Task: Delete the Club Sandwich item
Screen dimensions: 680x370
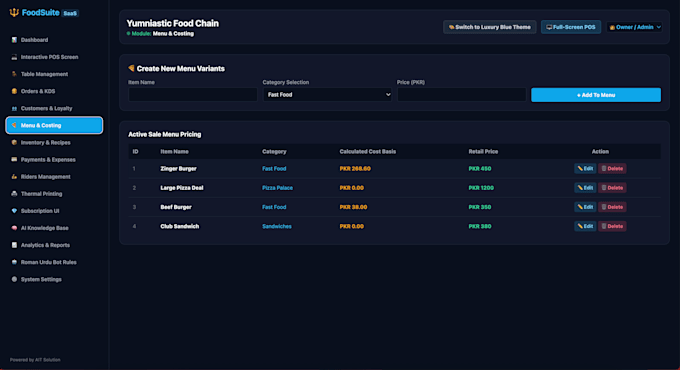Action: 612,226
